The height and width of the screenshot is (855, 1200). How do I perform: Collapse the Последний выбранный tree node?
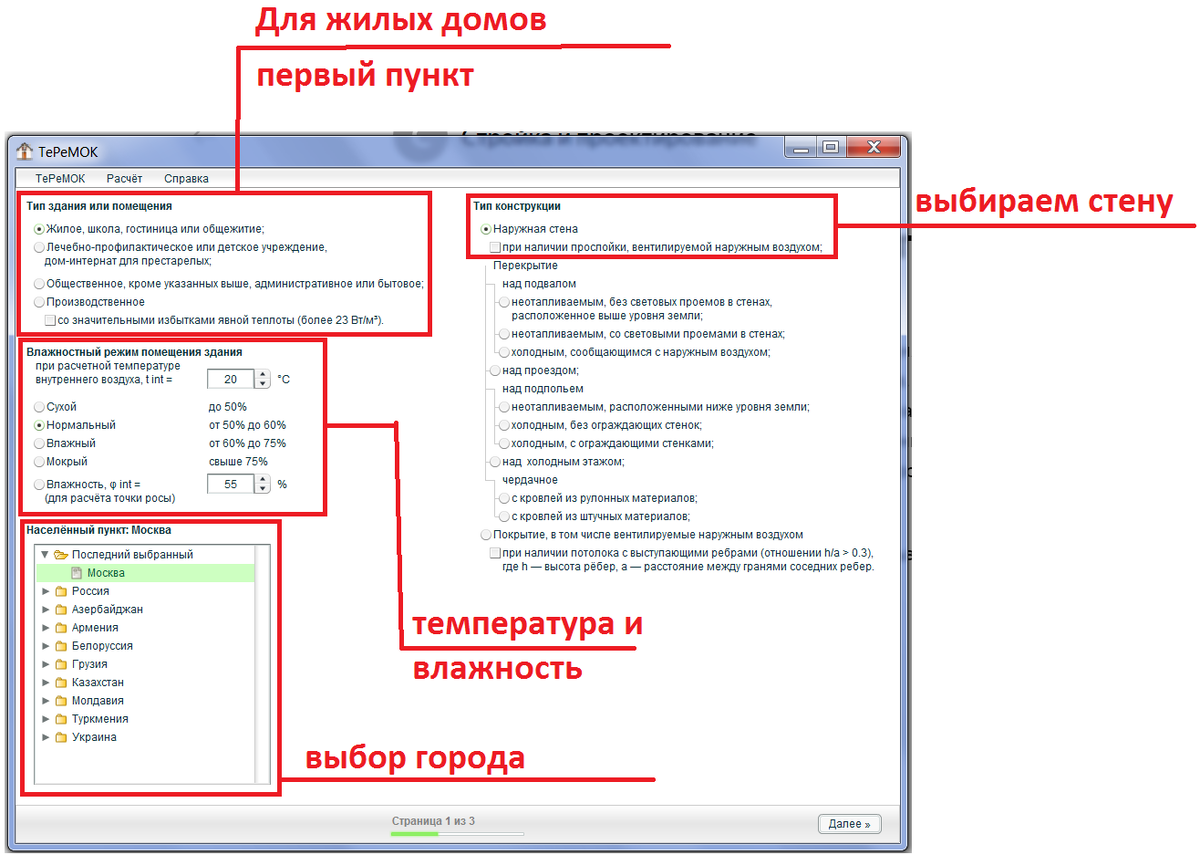(45, 554)
